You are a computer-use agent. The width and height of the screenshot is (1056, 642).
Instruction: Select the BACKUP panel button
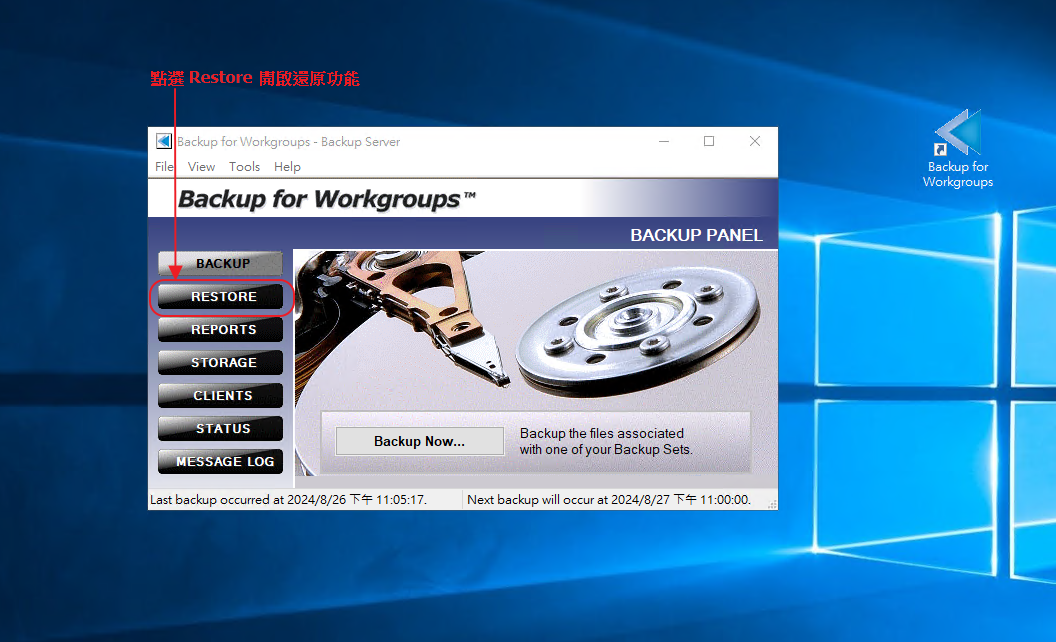point(220,263)
